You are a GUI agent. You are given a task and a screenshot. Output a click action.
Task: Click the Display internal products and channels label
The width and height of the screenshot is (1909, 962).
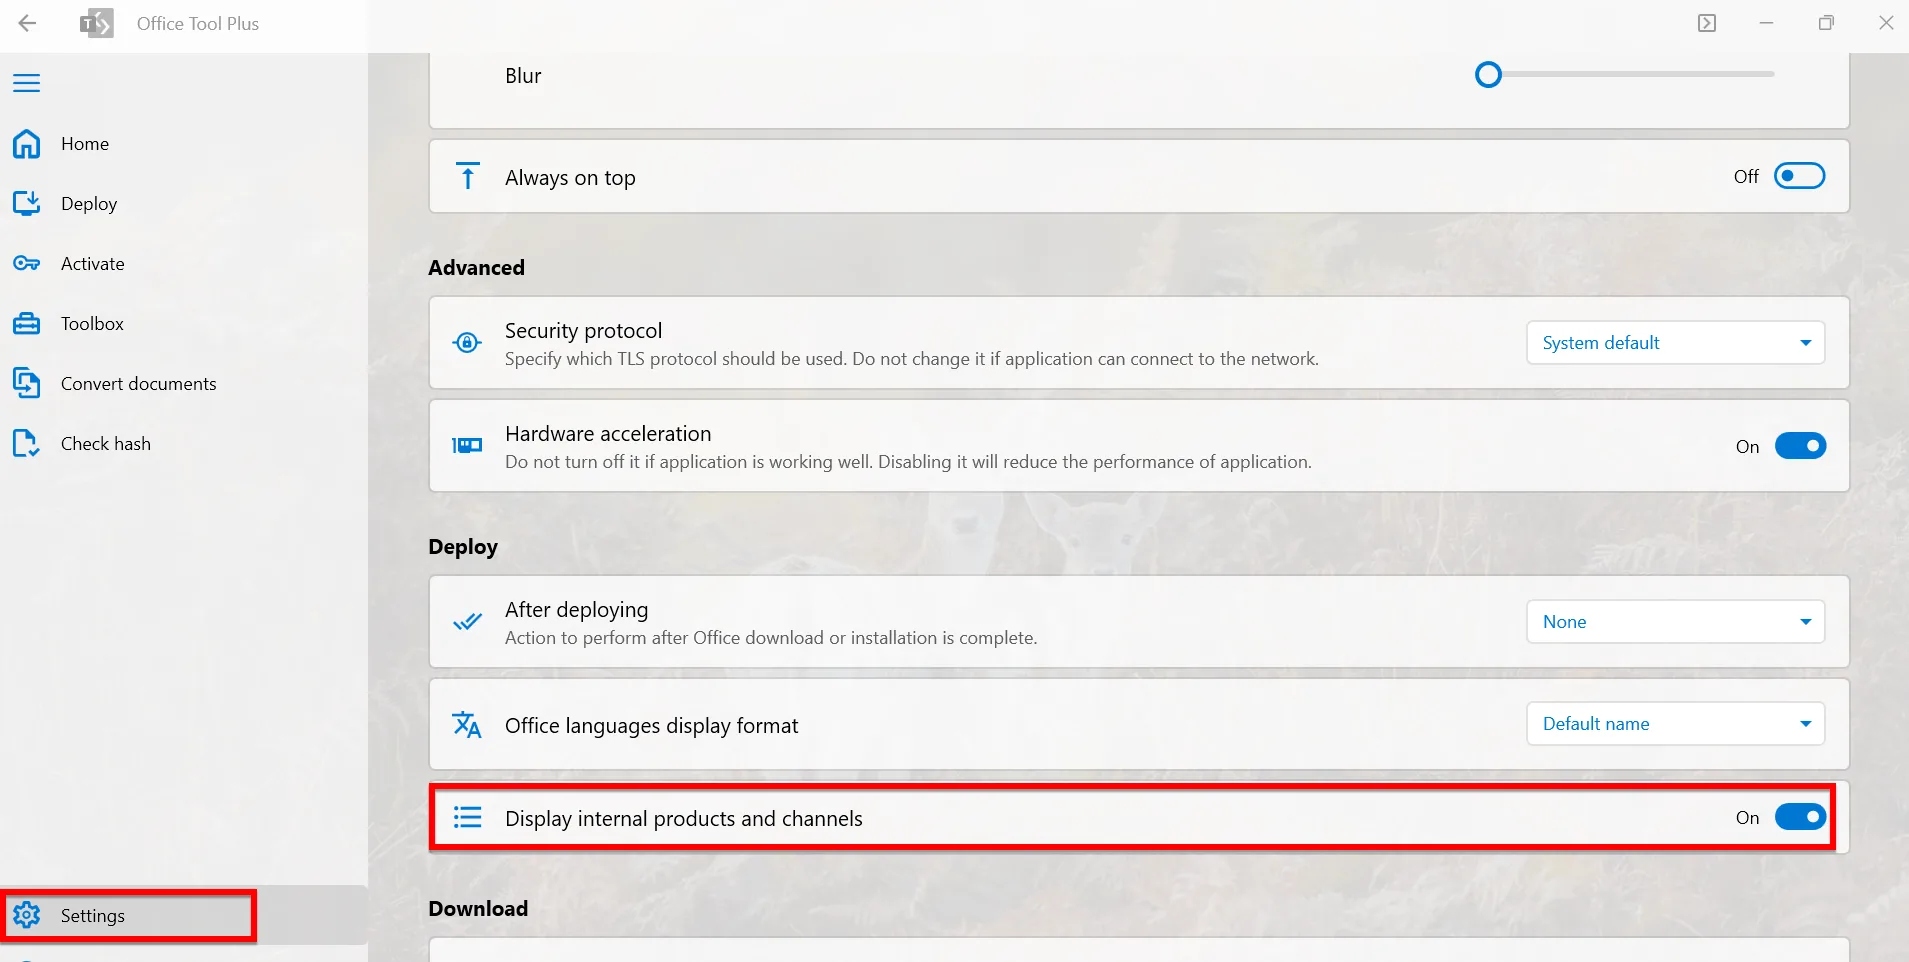point(684,819)
